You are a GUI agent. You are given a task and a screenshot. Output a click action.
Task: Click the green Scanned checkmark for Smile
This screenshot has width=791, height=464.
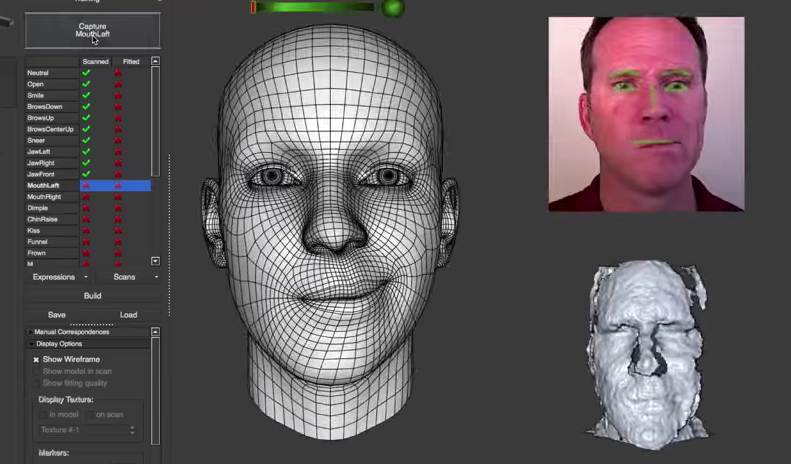86,95
